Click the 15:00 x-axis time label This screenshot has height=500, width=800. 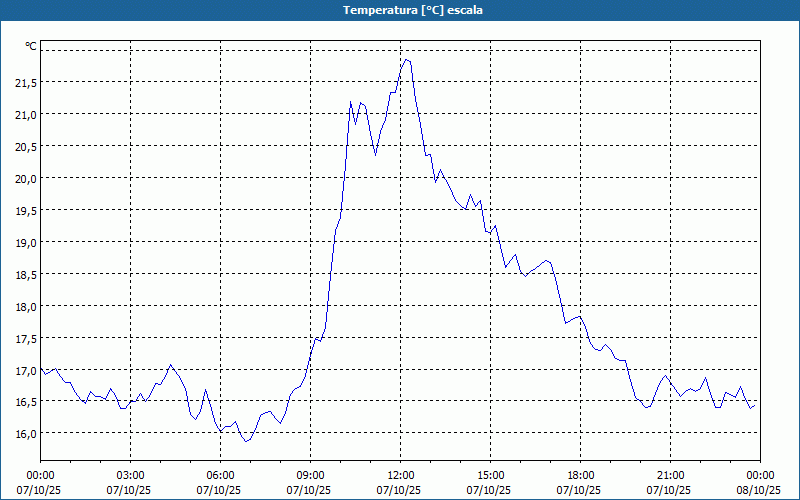coord(490,475)
